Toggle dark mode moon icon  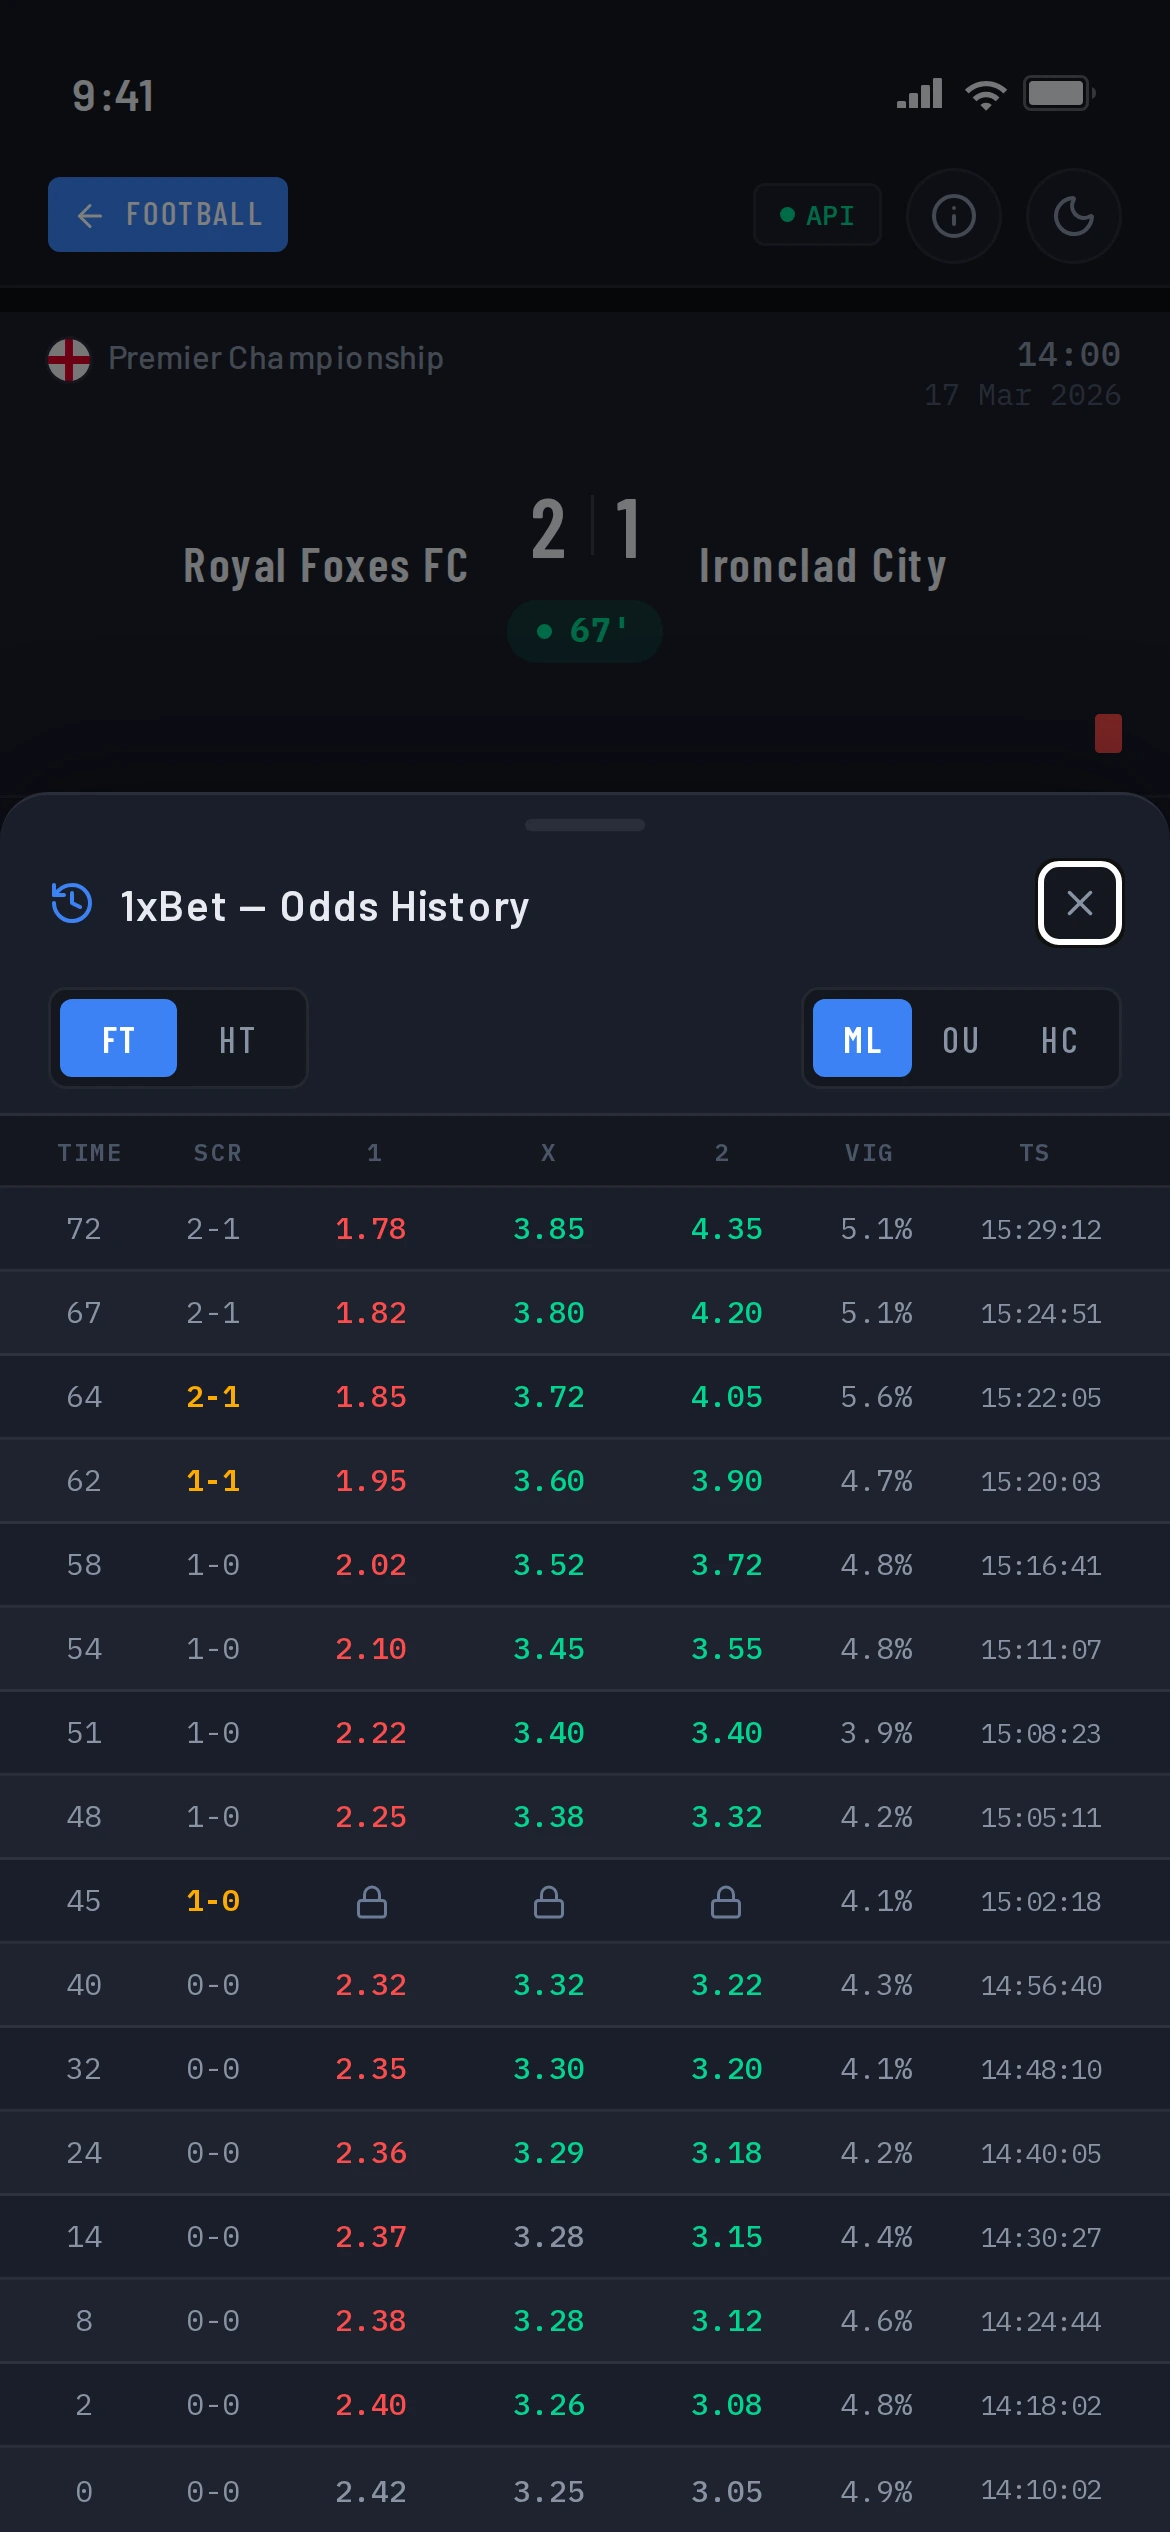1074,216
